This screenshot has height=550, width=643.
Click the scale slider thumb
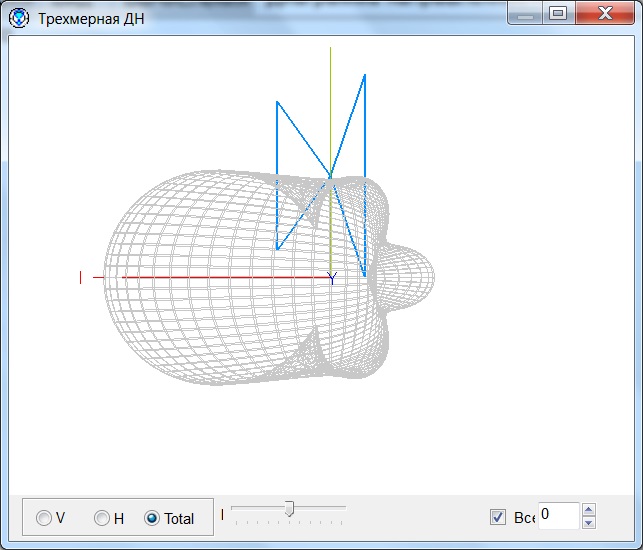coord(289,509)
